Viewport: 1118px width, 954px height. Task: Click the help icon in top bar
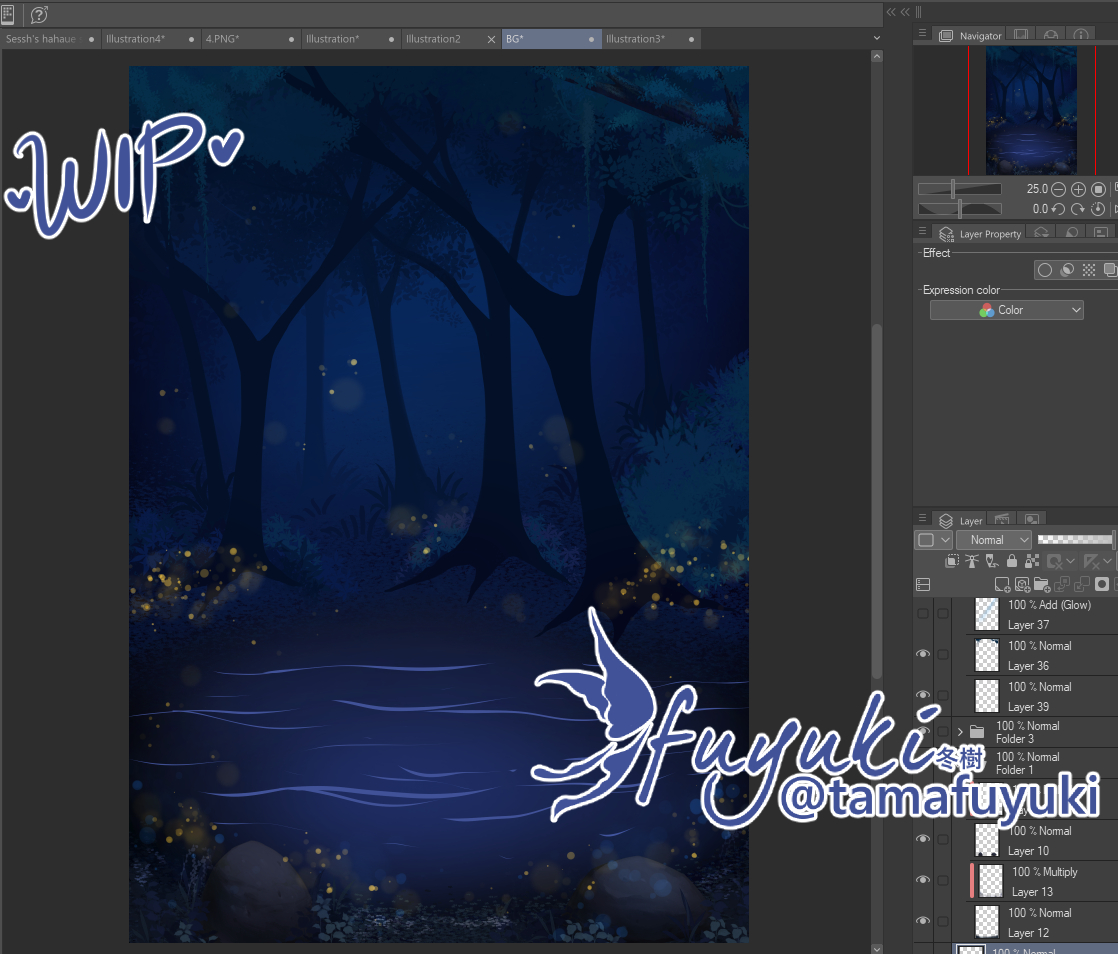[39, 14]
